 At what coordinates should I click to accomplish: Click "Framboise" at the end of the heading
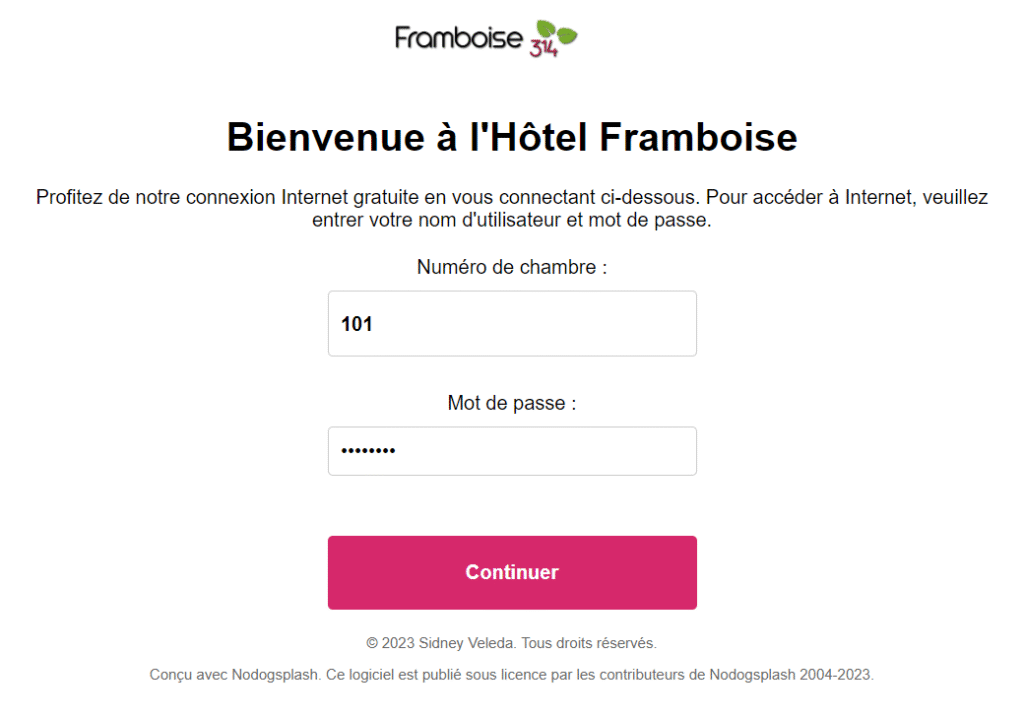[698, 137]
